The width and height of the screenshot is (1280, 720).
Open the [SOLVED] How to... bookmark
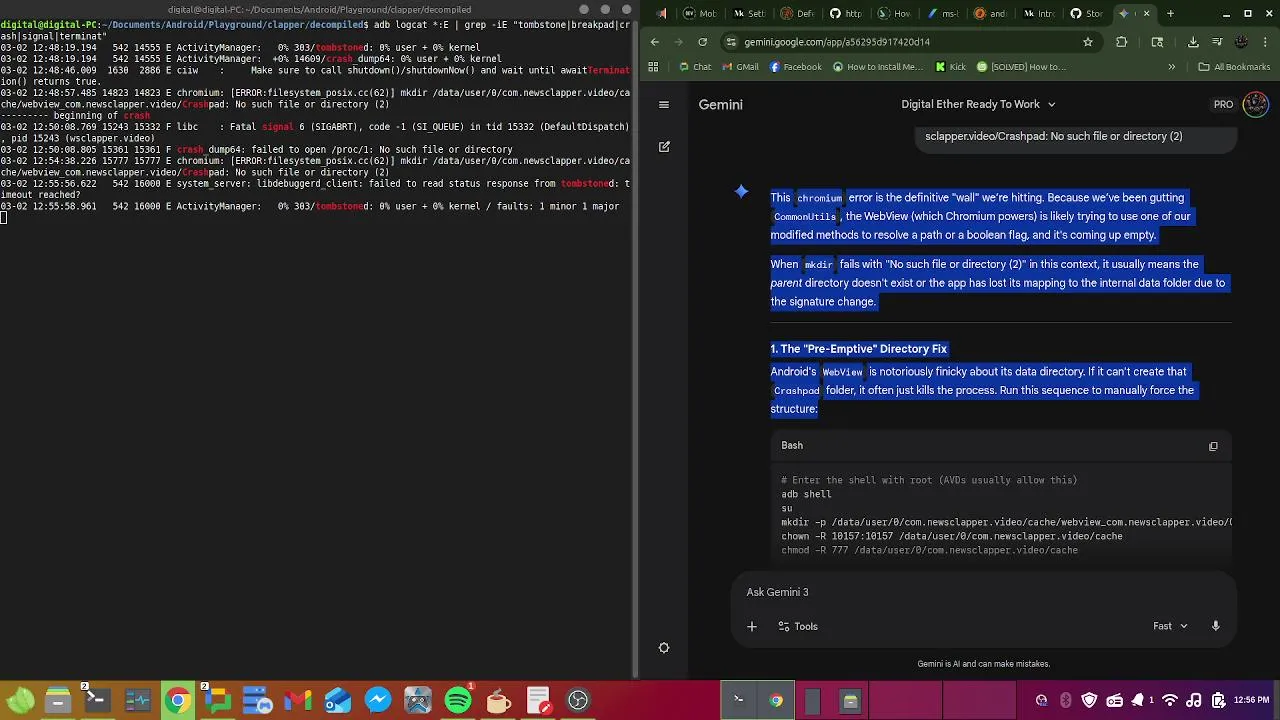1020,67
